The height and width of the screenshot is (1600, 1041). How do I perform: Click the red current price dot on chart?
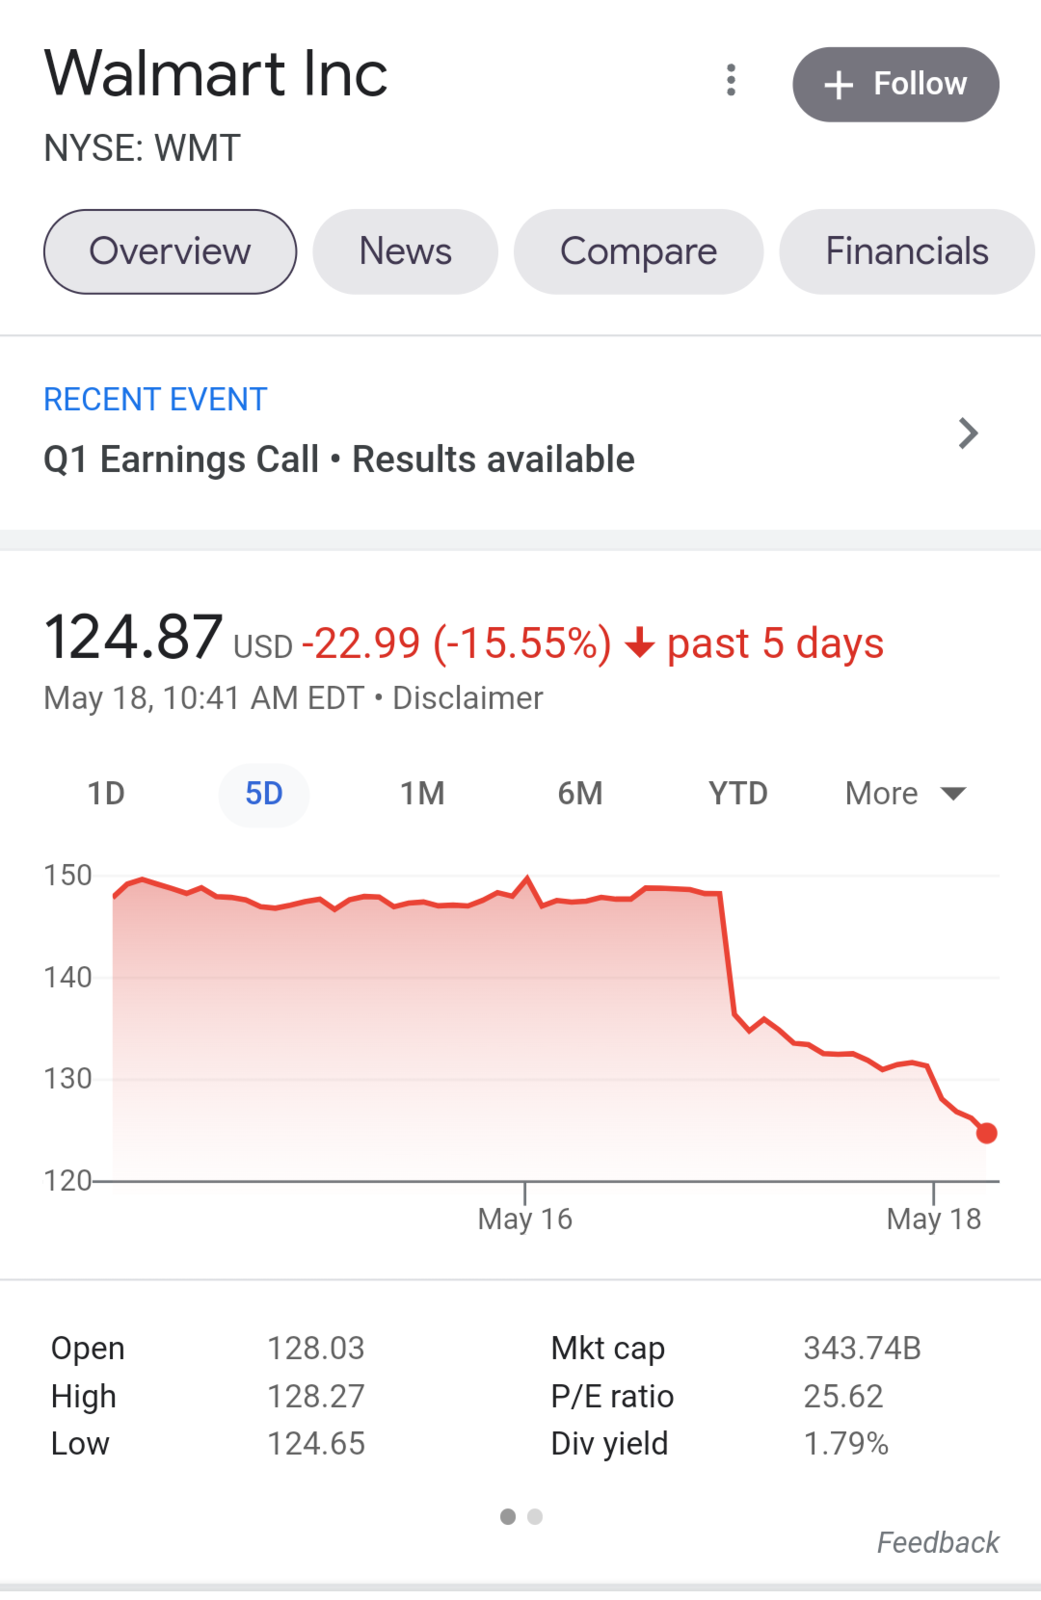[x=987, y=1133]
